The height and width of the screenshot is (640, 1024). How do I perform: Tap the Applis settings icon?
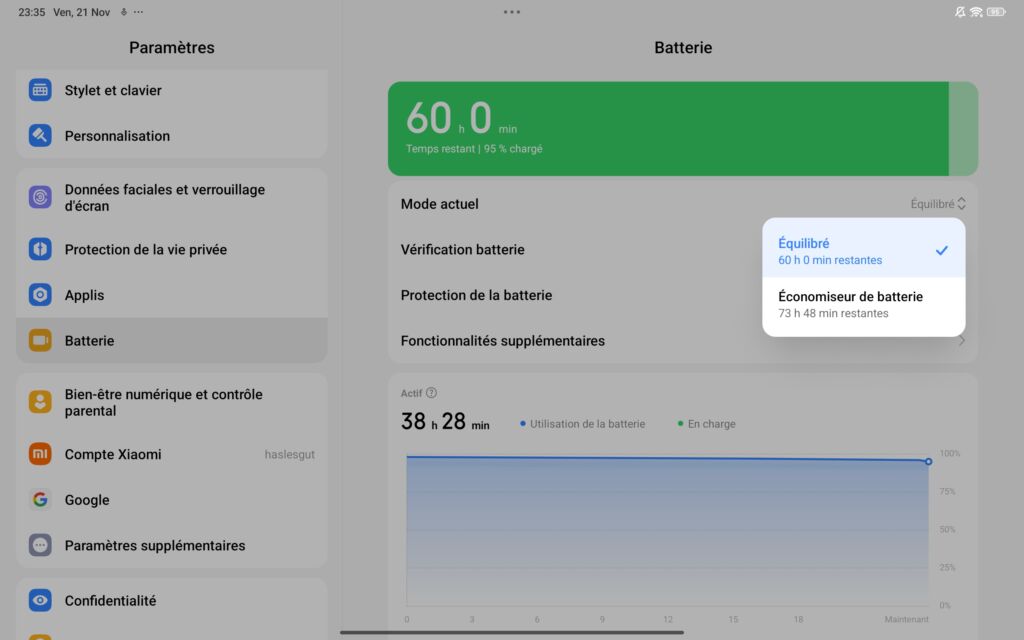pos(39,295)
